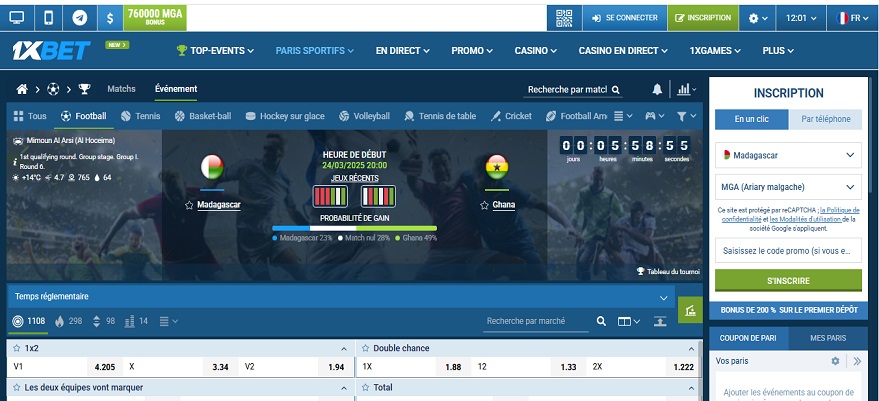
Task: Collapse the Total market
Action: point(691,388)
